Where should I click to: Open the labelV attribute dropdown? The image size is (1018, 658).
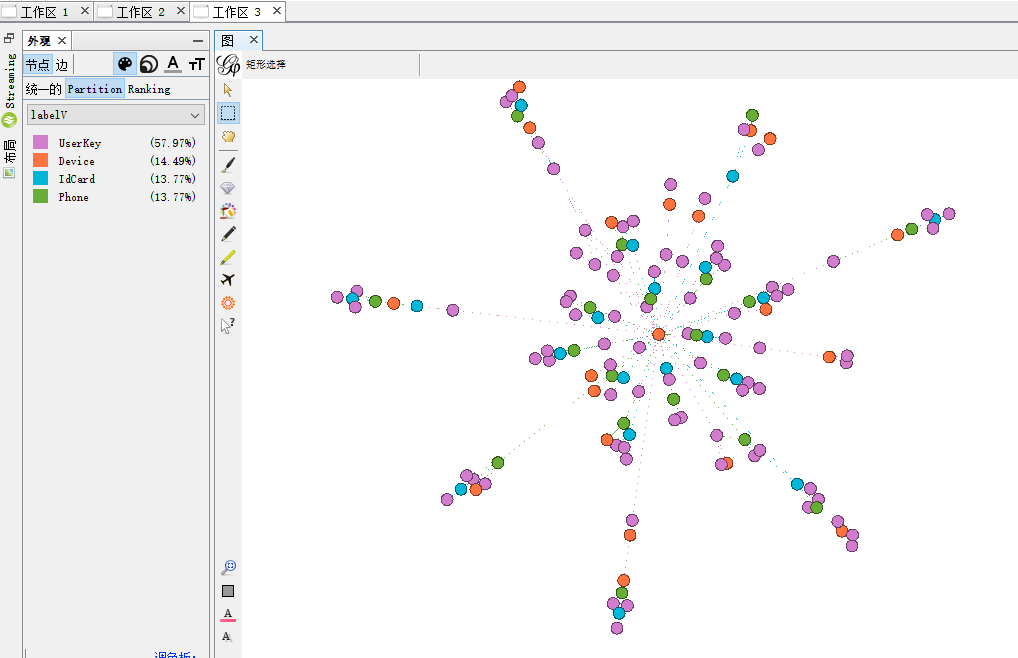(x=116, y=115)
